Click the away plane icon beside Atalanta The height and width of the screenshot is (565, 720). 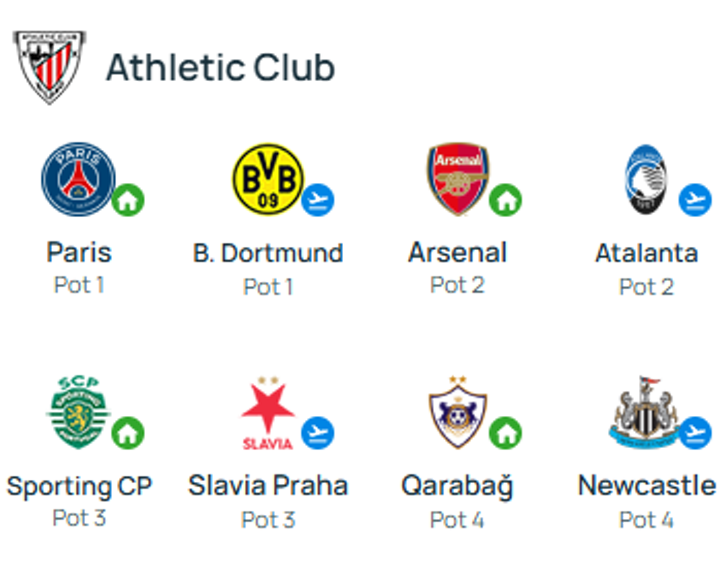click(695, 200)
